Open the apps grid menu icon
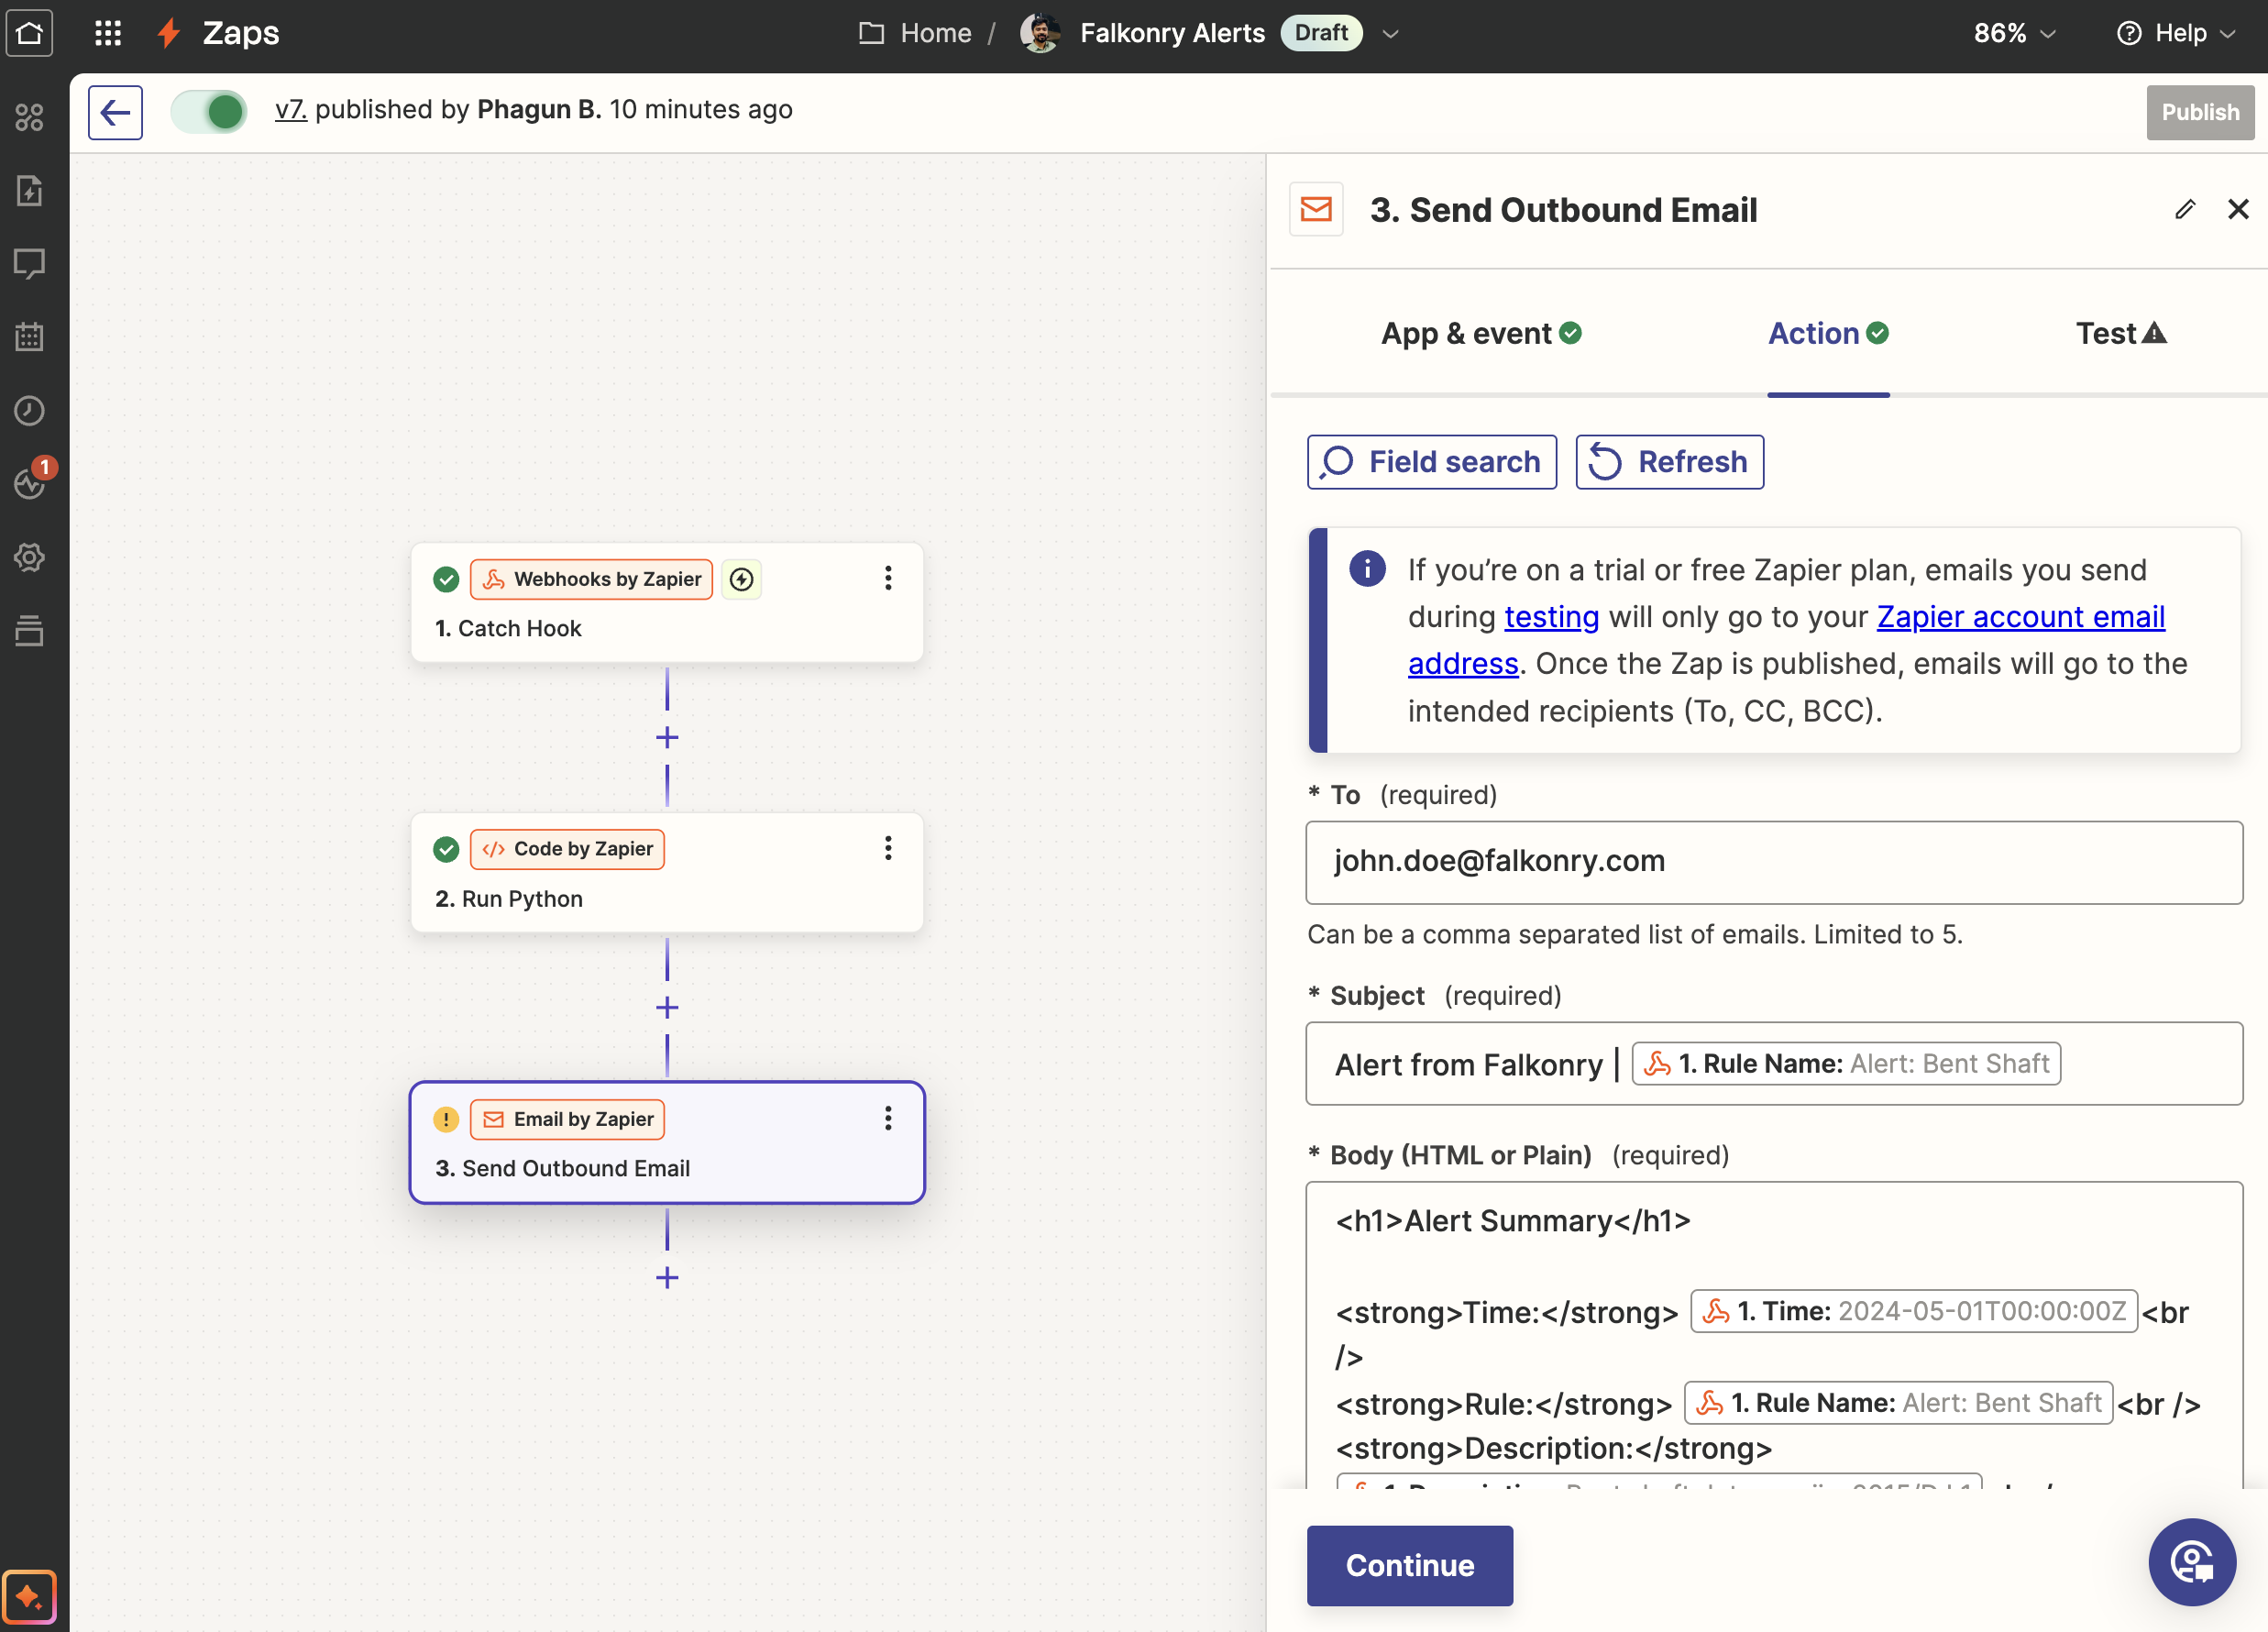The width and height of the screenshot is (2268, 1632). (108, 33)
